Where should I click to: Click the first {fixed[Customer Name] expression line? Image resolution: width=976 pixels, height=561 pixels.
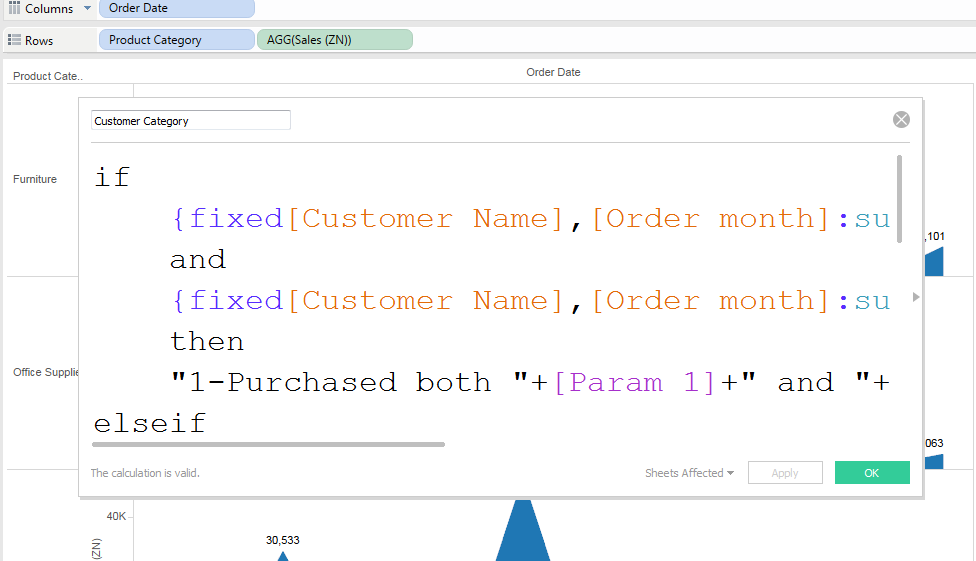pyautogui.click(x=530, y=219)
